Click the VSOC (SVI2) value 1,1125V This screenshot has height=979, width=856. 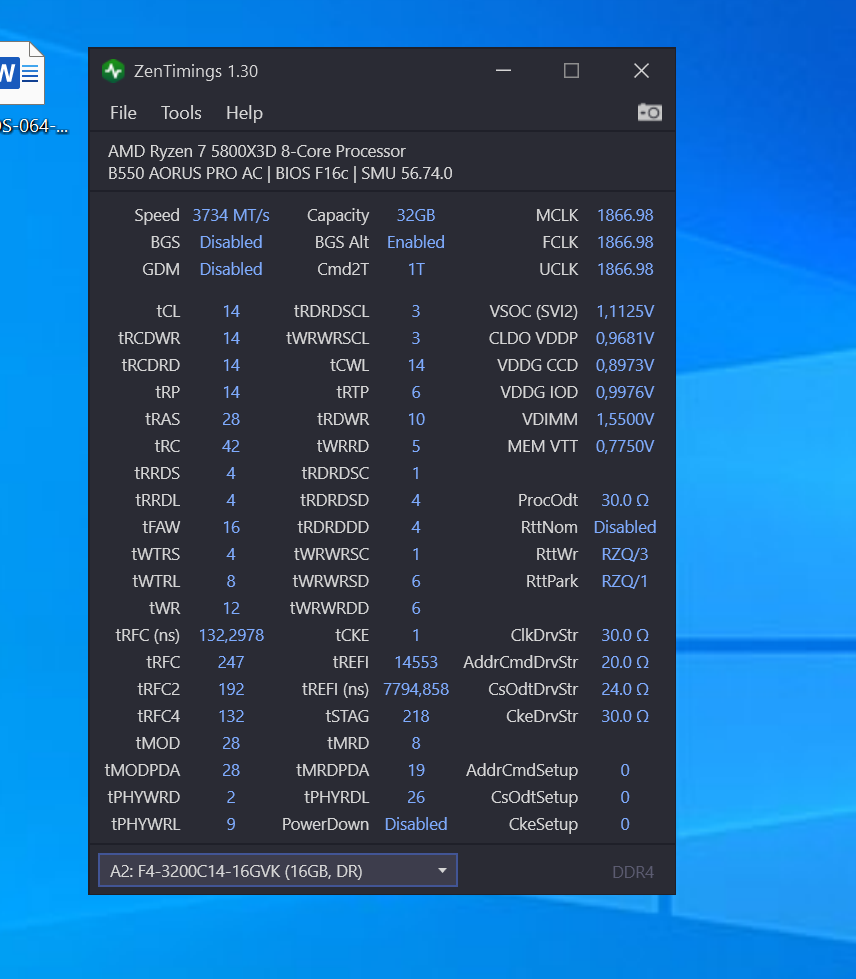click(625, 311)
